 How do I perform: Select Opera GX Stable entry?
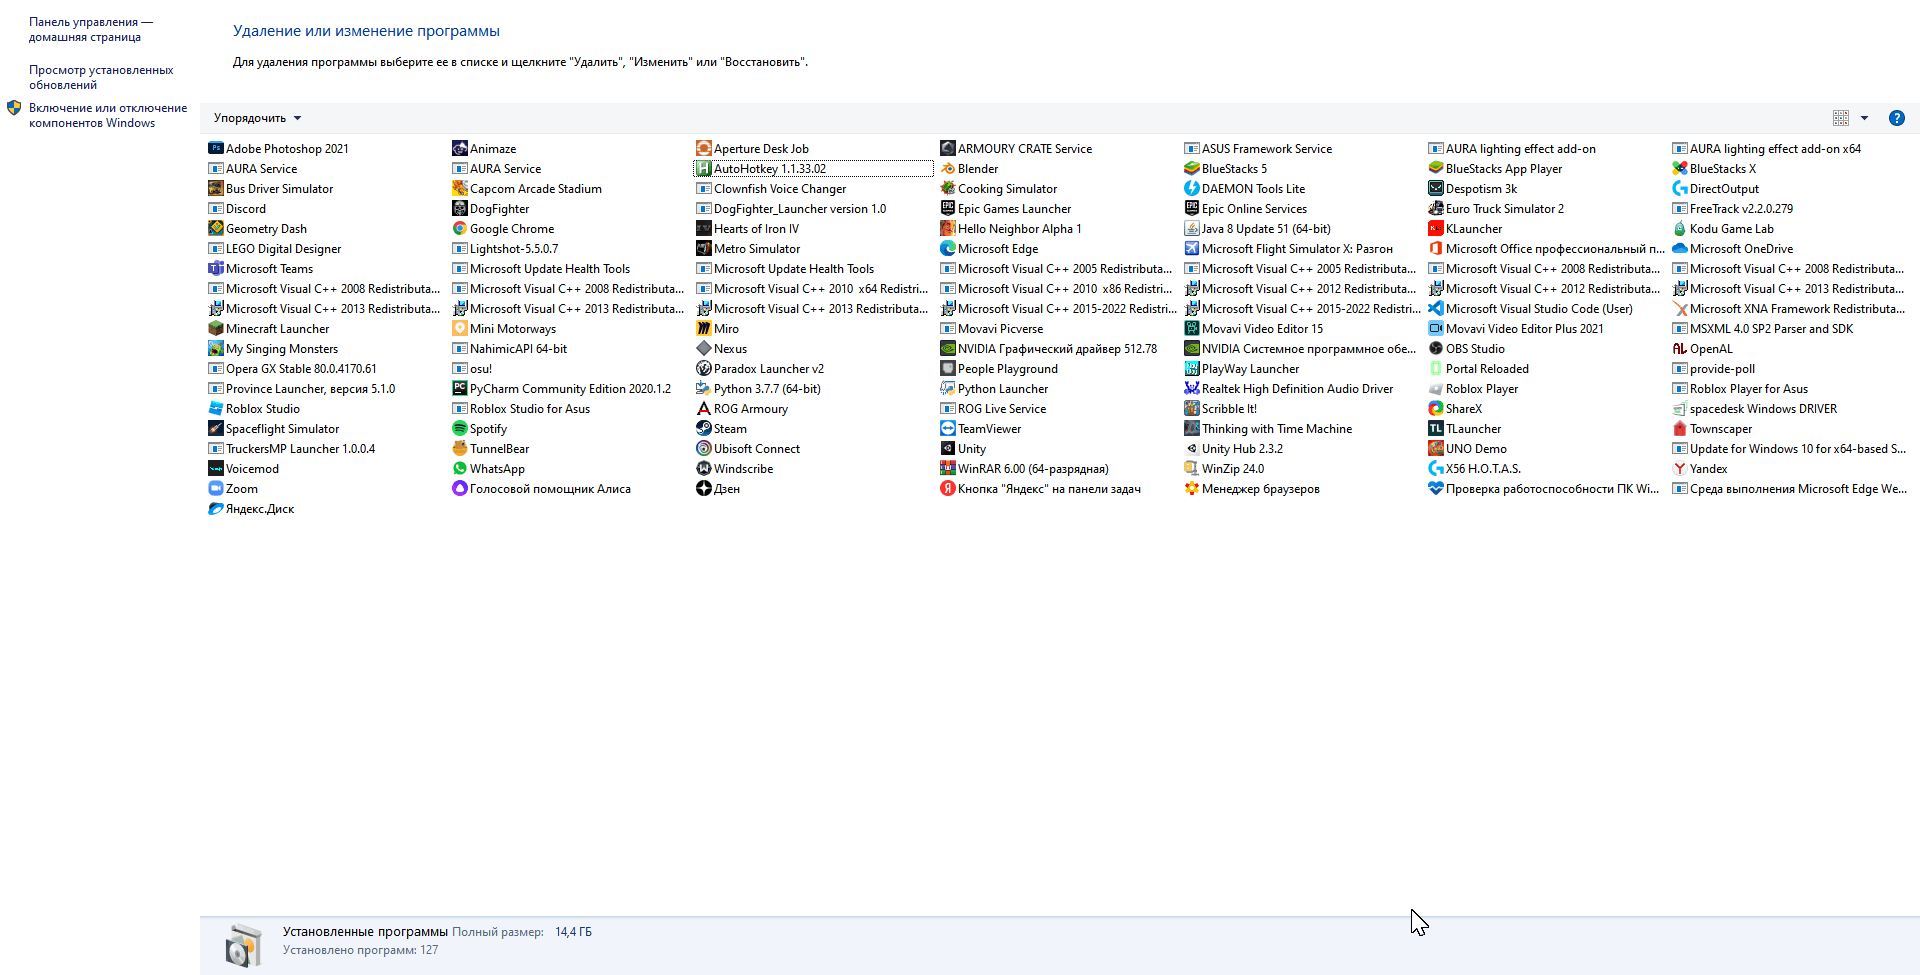[x=292, y=369]
